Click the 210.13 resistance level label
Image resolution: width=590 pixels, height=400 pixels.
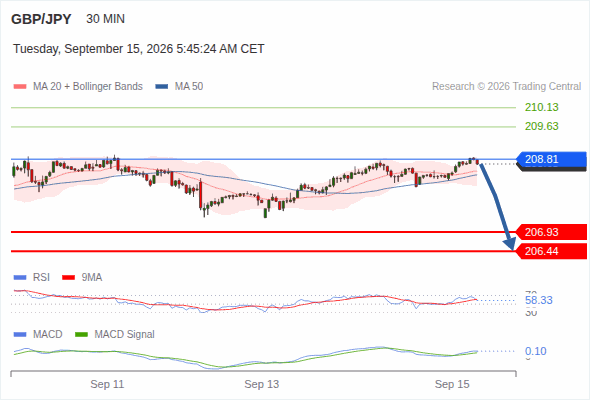541,107
